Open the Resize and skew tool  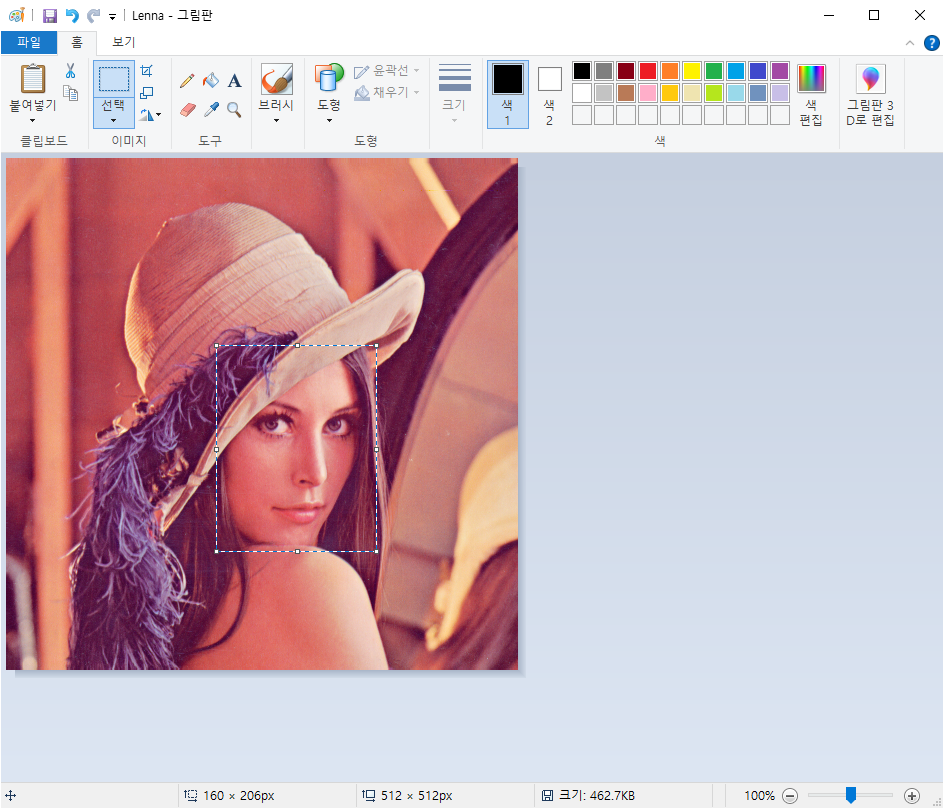[x=146, y=93]
